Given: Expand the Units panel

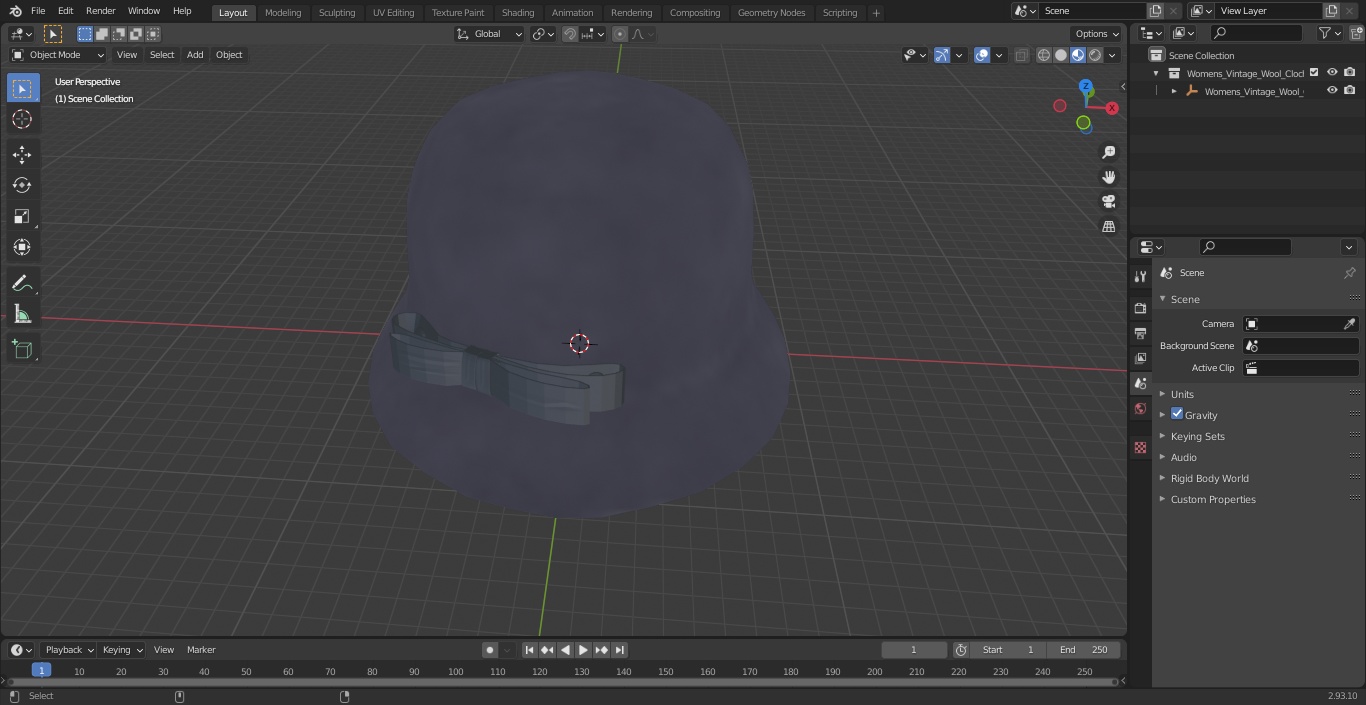Looking at the screenshot, I should point(1181,394).
